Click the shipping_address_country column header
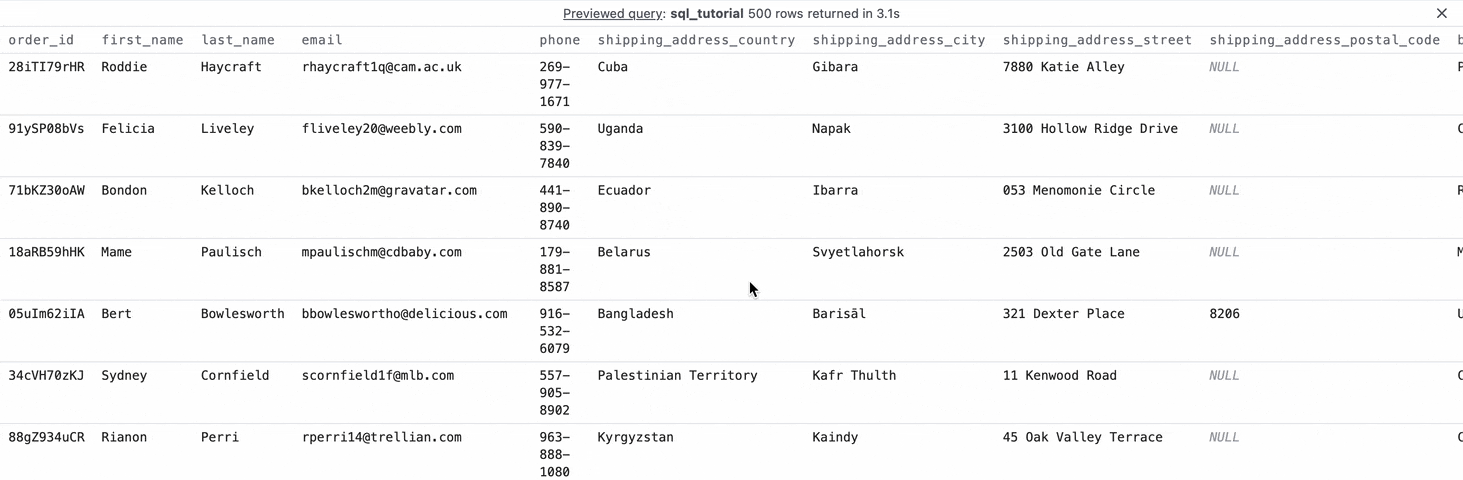Screen dimensions: 1463x480 pyautogui.click(x=696, y=40)
